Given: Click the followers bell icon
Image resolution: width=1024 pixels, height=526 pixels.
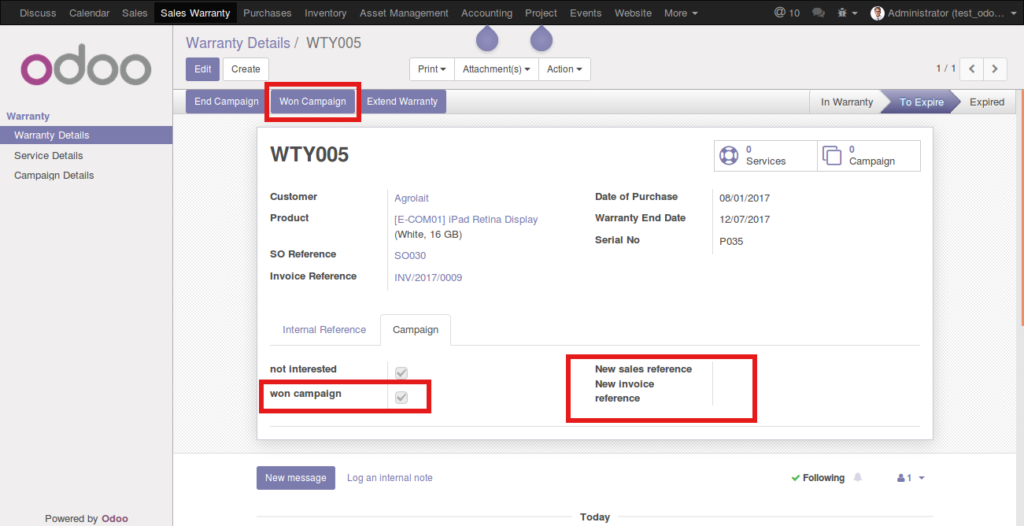Looking at the screenshot, I should tap(857, 478).
